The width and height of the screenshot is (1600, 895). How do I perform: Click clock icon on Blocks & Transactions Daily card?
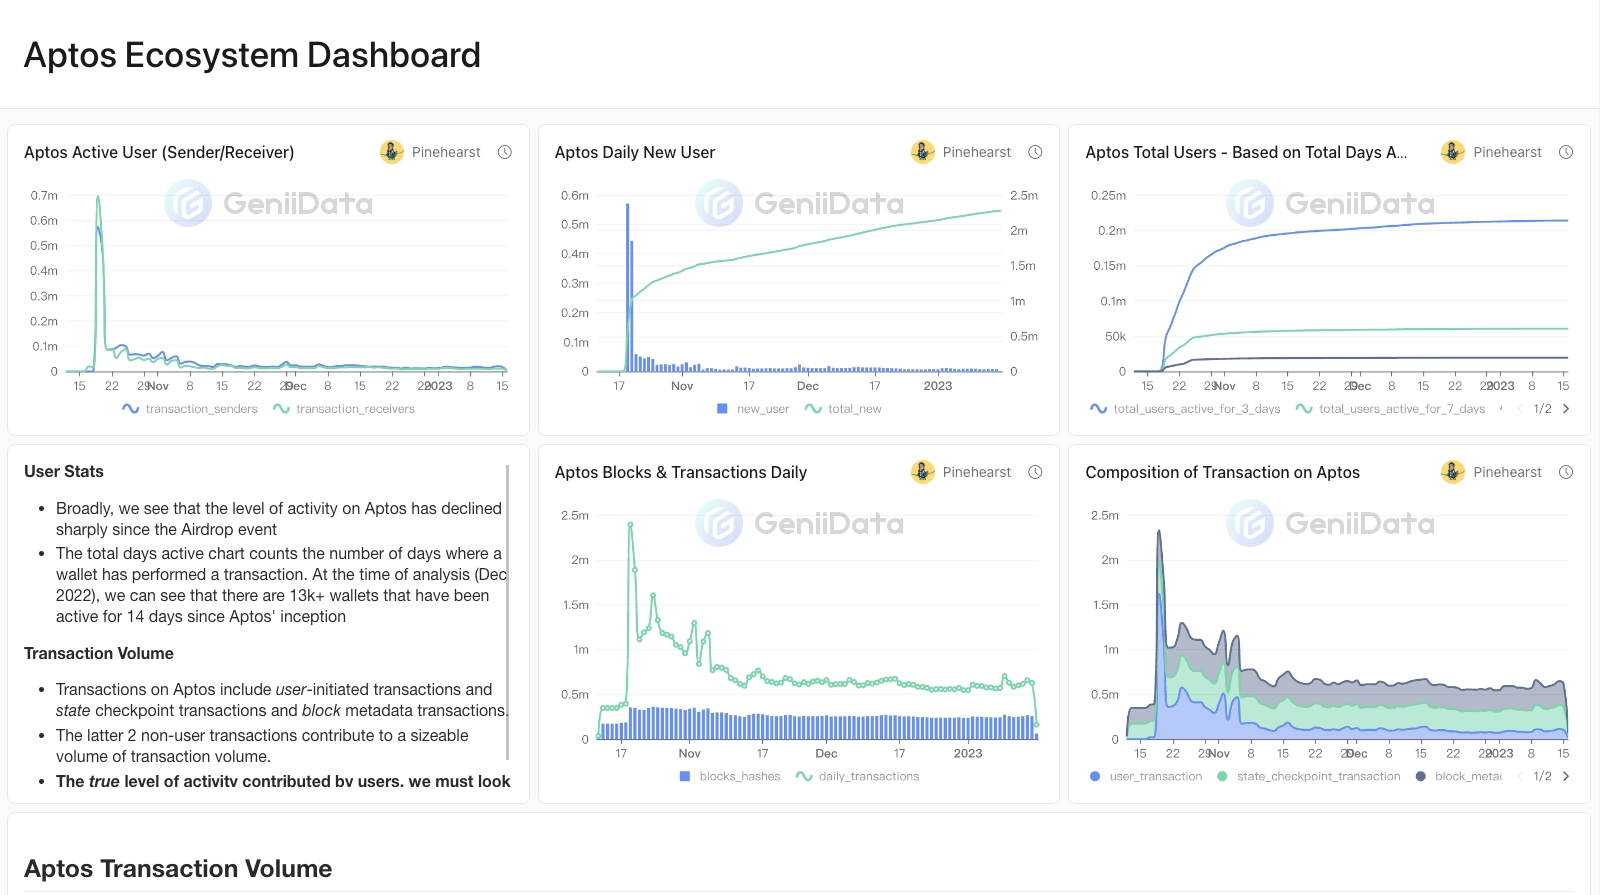pyautogui.click(x=1036, y=472)
